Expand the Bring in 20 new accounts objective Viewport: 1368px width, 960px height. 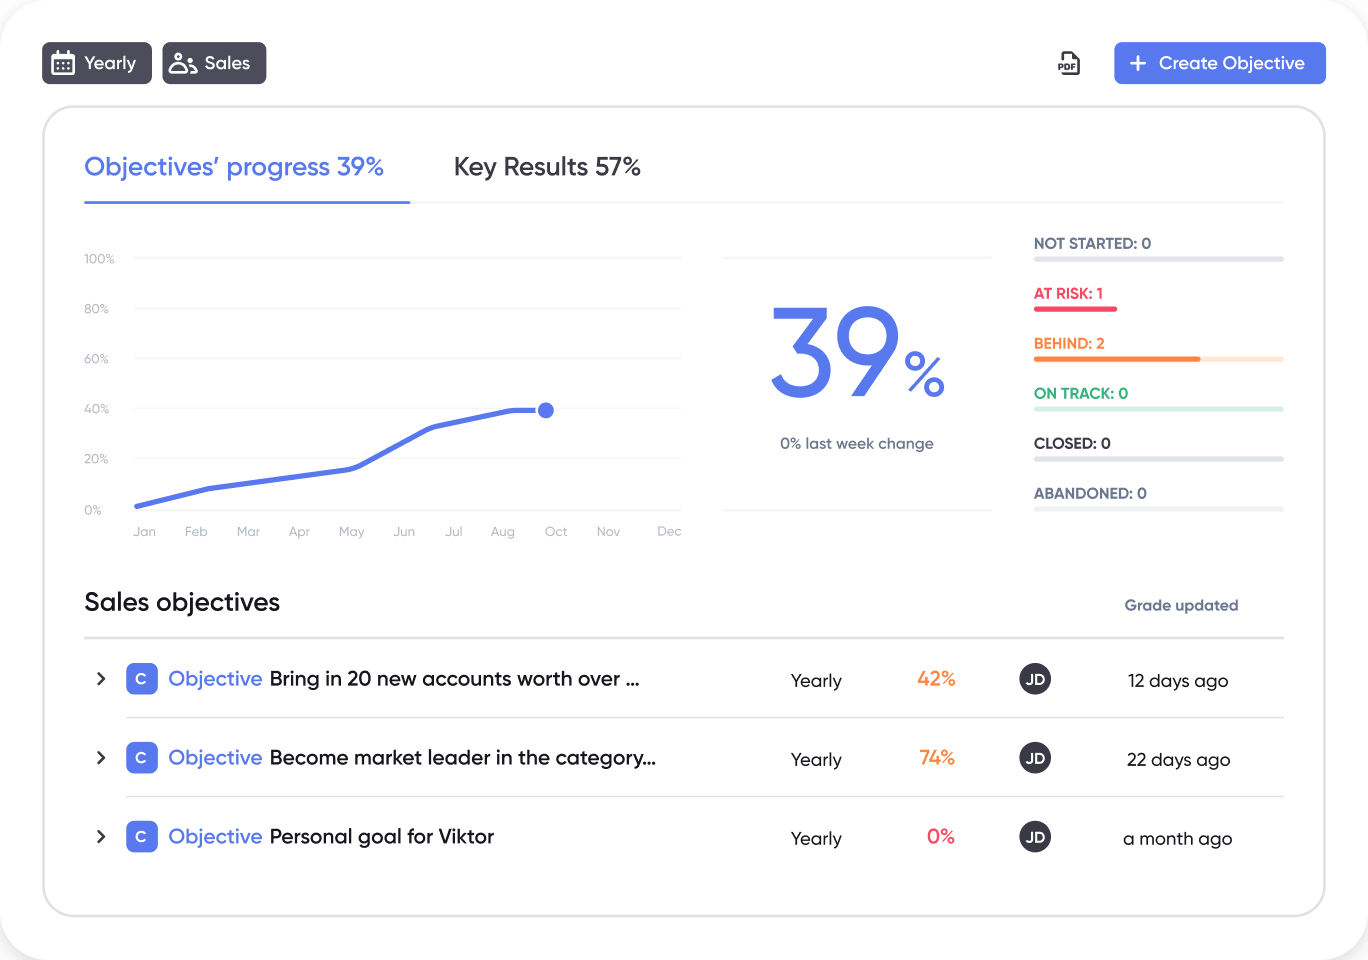(101, 679)
